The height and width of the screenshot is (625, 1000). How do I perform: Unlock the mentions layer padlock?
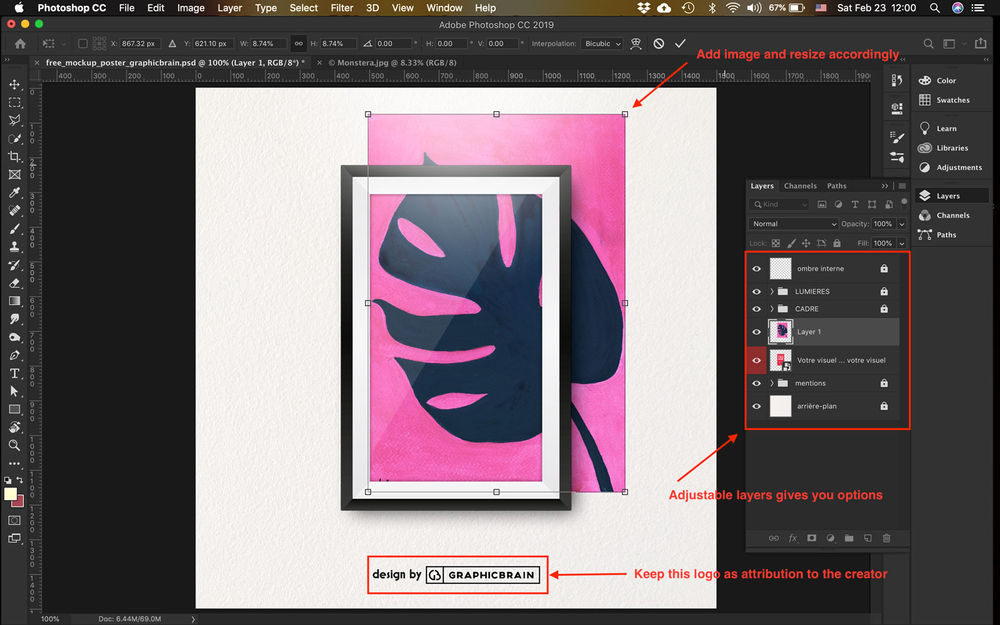coord(883,382)
